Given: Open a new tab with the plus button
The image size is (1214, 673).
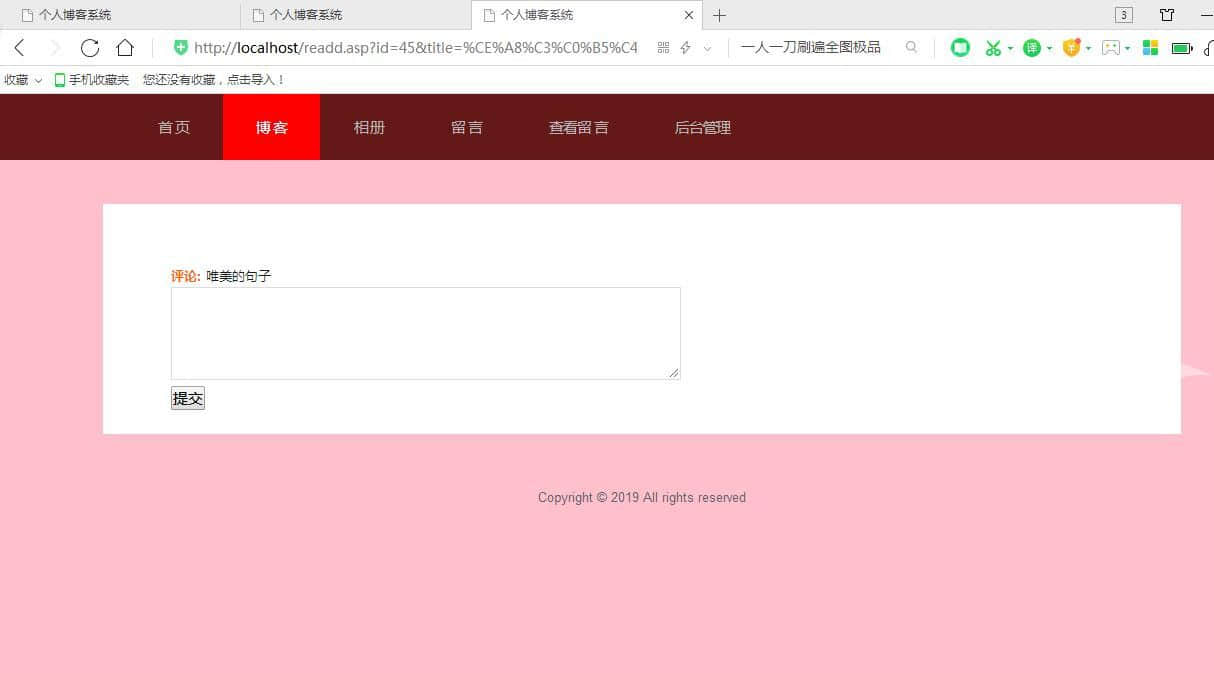Looking at the screenshot, I should [719, 15].
